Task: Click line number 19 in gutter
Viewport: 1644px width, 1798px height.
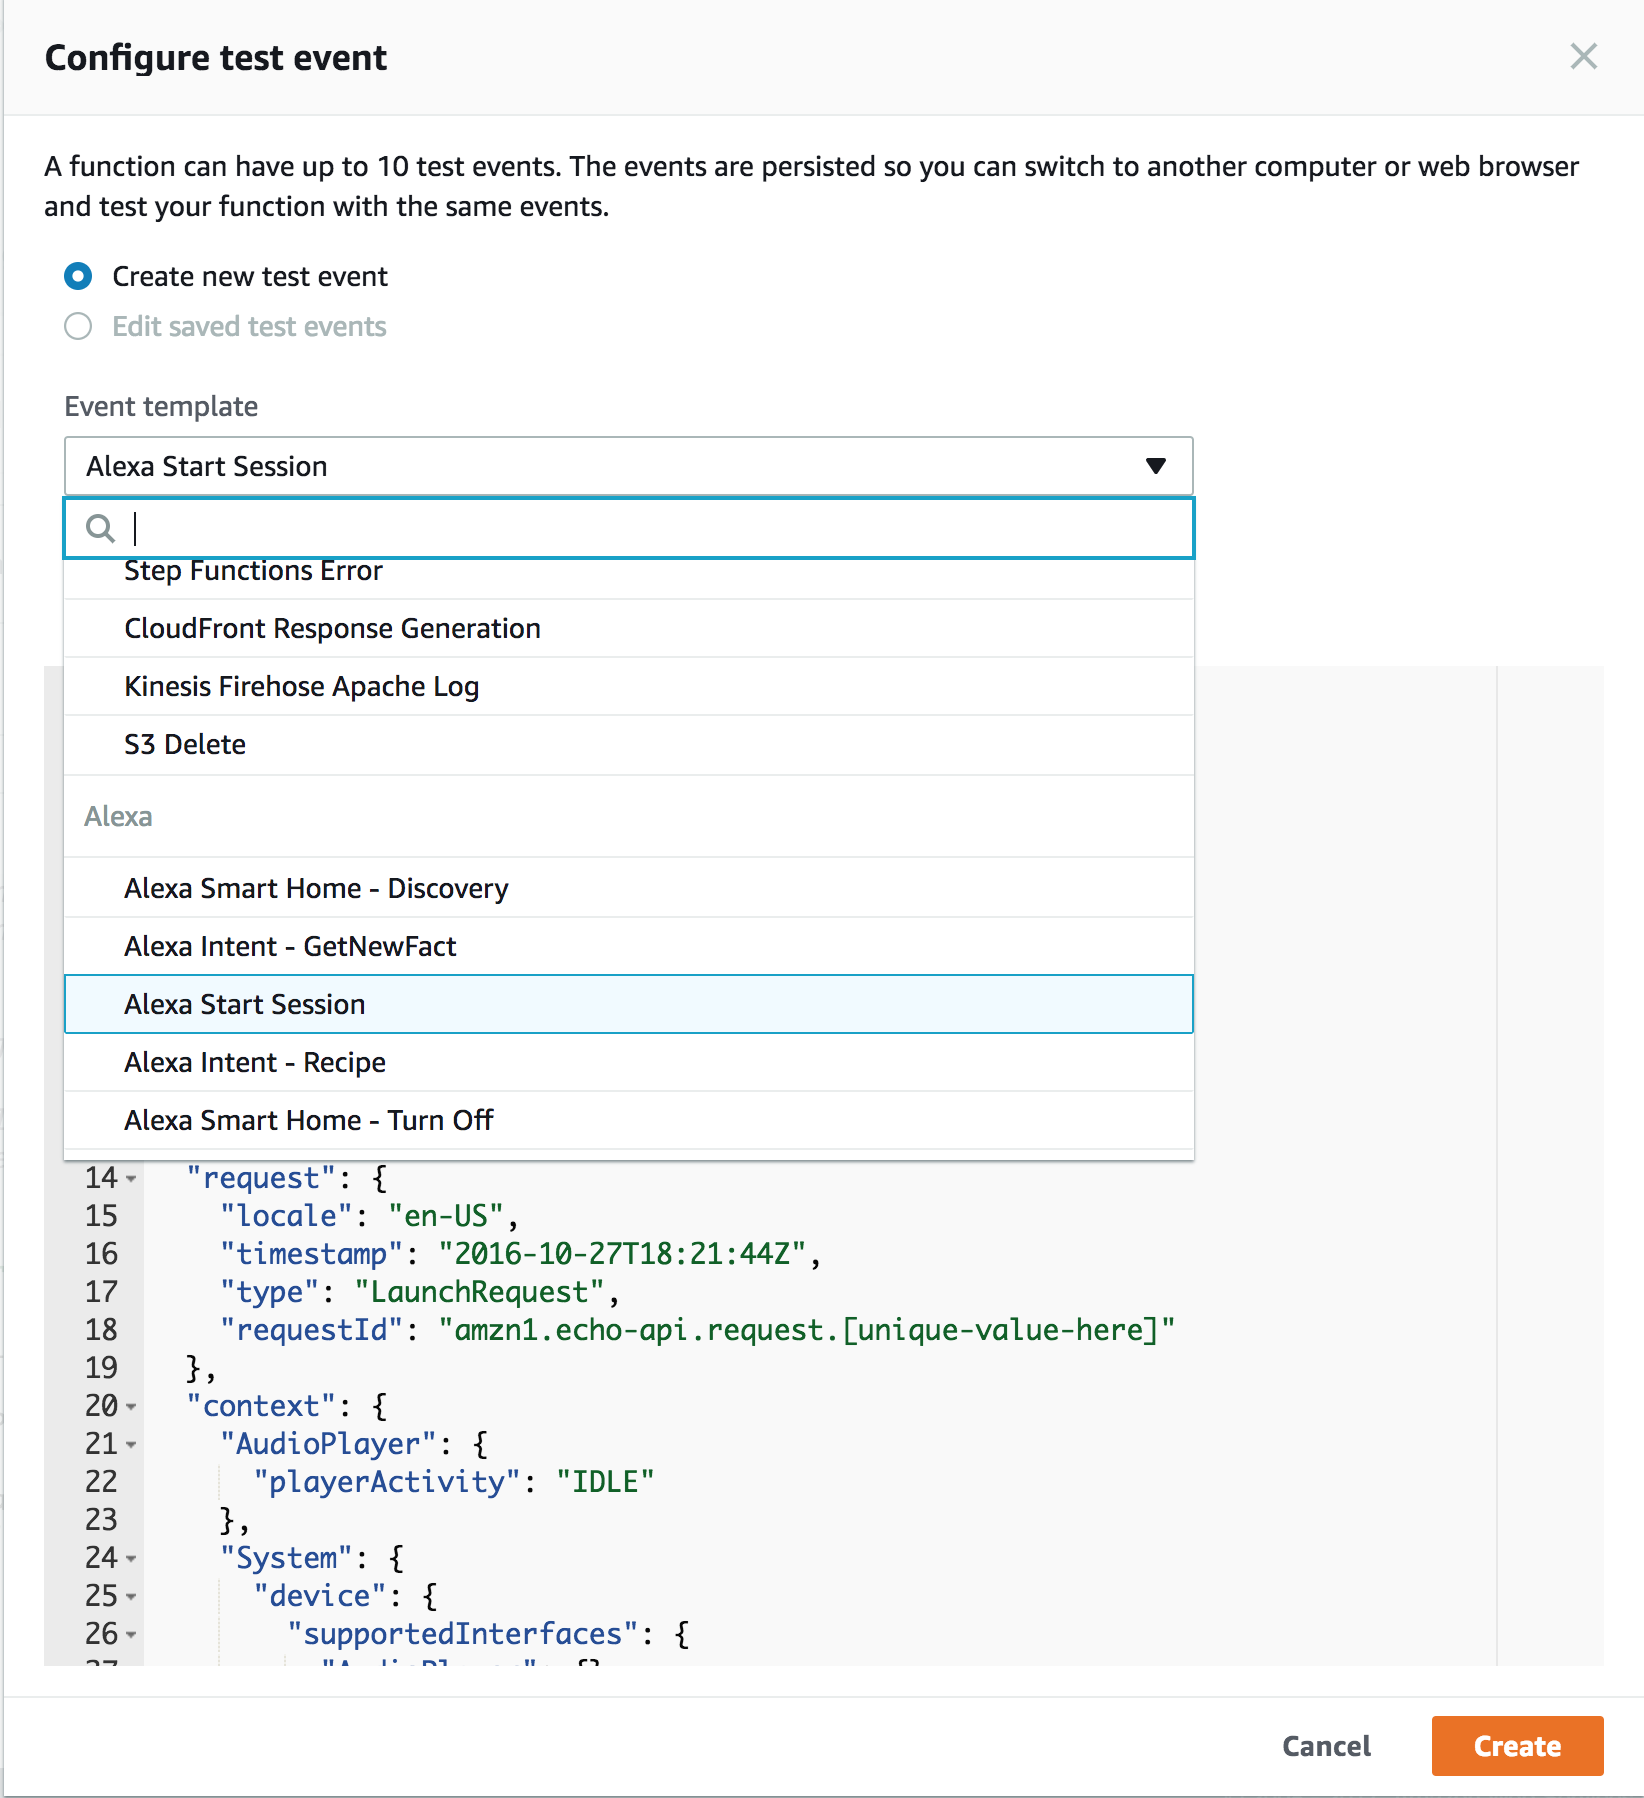Action: tap(101, 1367)
